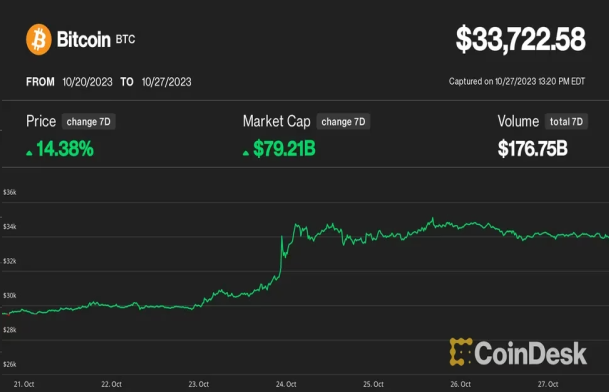
Task: Click the 23. Oct axis marker
Action: (199, 384)
